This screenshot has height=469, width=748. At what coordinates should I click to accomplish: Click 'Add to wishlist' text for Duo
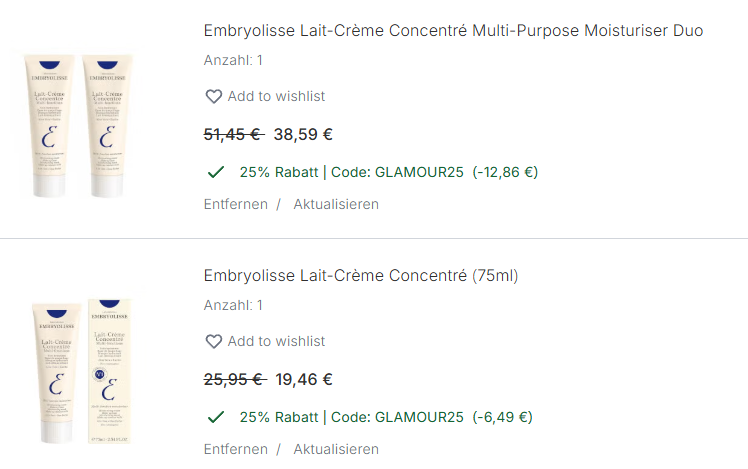[x=276, y=97]
